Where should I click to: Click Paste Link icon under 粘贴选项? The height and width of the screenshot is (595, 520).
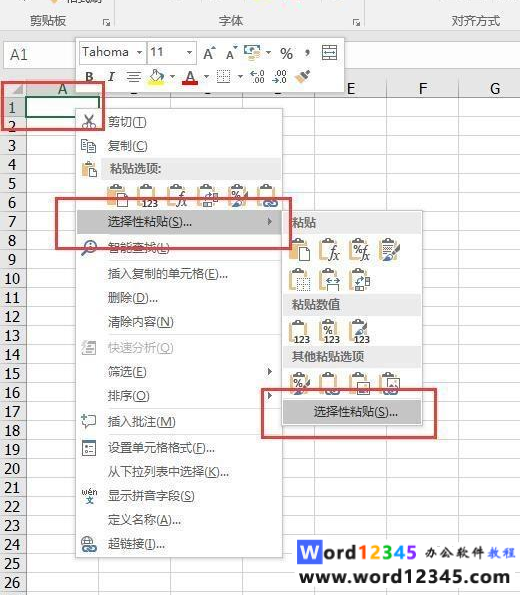267,195
